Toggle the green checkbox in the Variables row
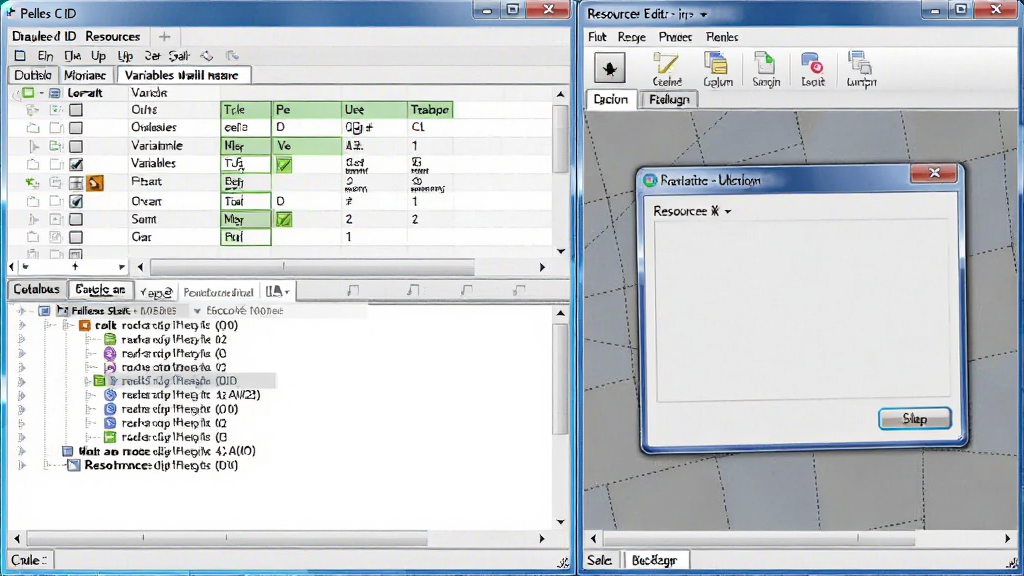The width and height of the screenshot is (1024, 576). click(x=284, y=165)
